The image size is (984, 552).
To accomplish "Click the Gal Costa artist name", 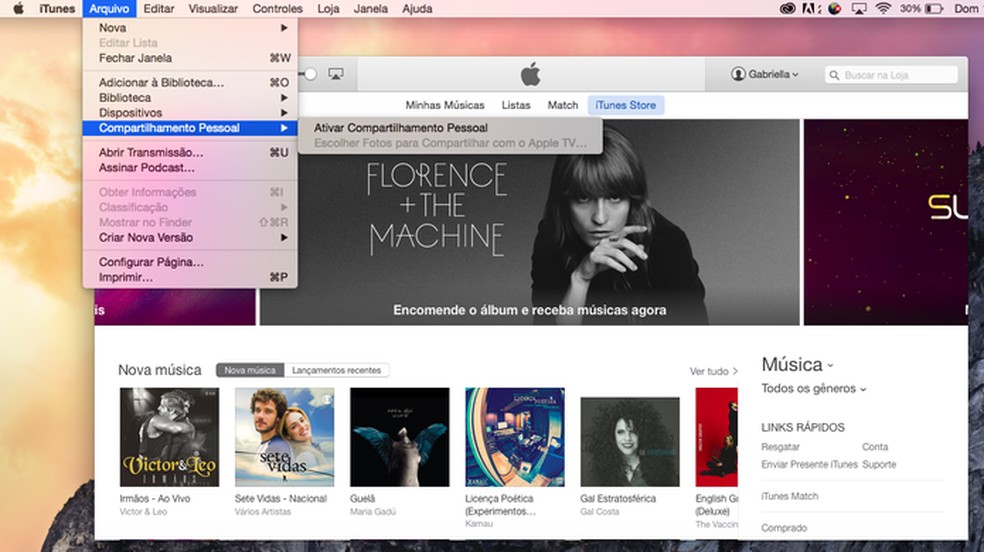I will tap(599, 511).
